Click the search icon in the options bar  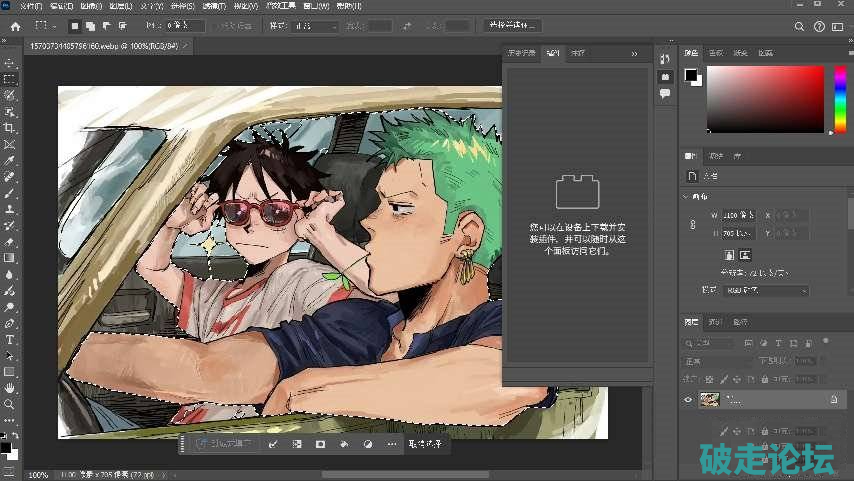pos(798,26)
